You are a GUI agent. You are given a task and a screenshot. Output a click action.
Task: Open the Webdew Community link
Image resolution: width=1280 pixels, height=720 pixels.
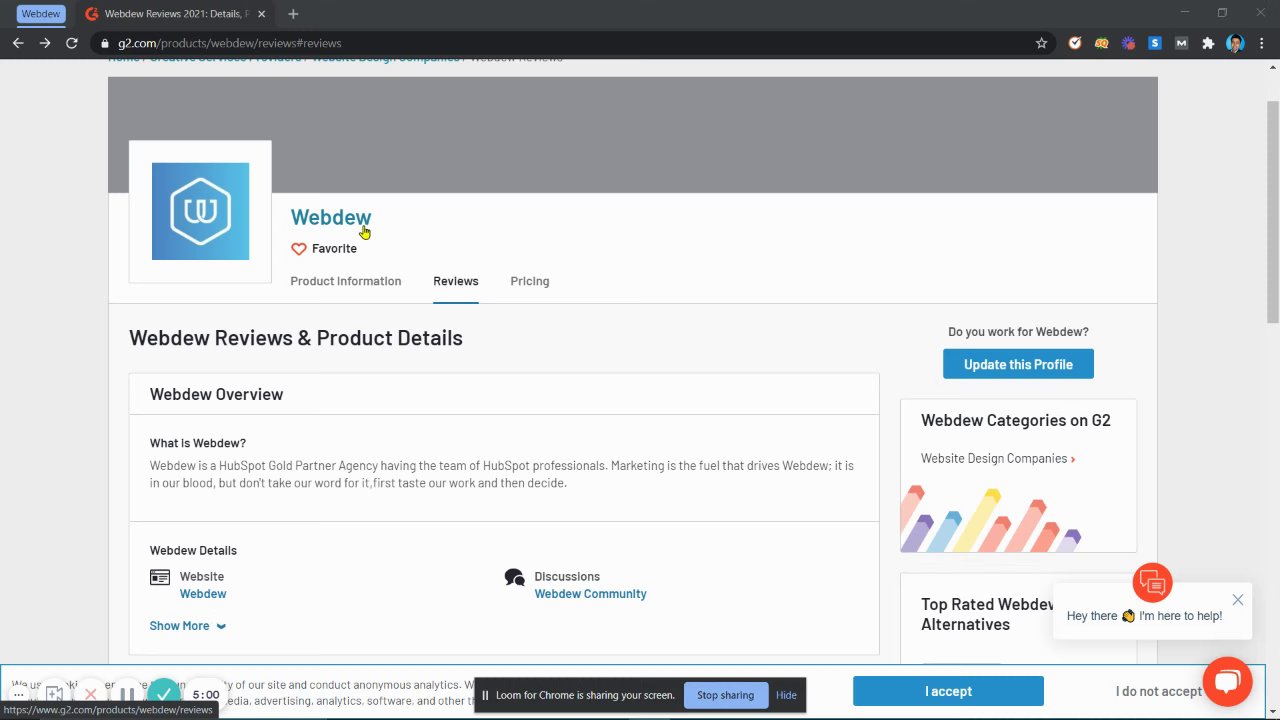tap(590, 594)
